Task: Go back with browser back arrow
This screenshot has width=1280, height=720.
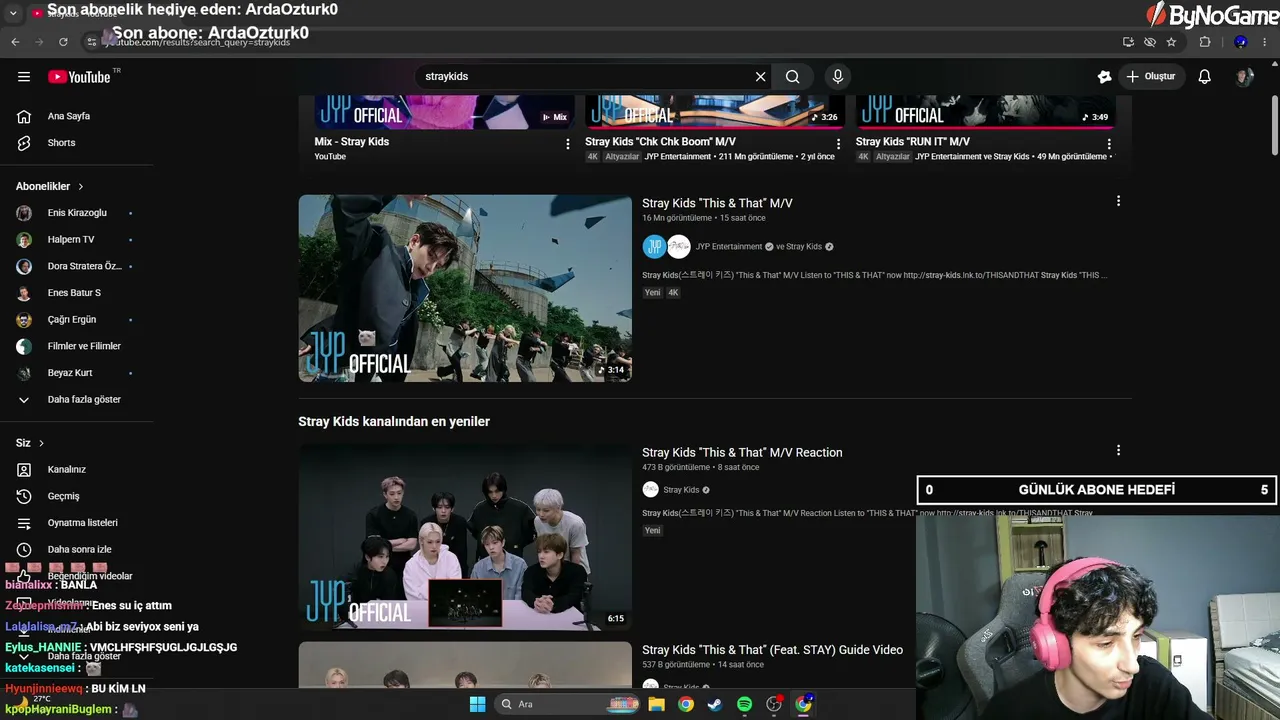Action: (15, 42)
